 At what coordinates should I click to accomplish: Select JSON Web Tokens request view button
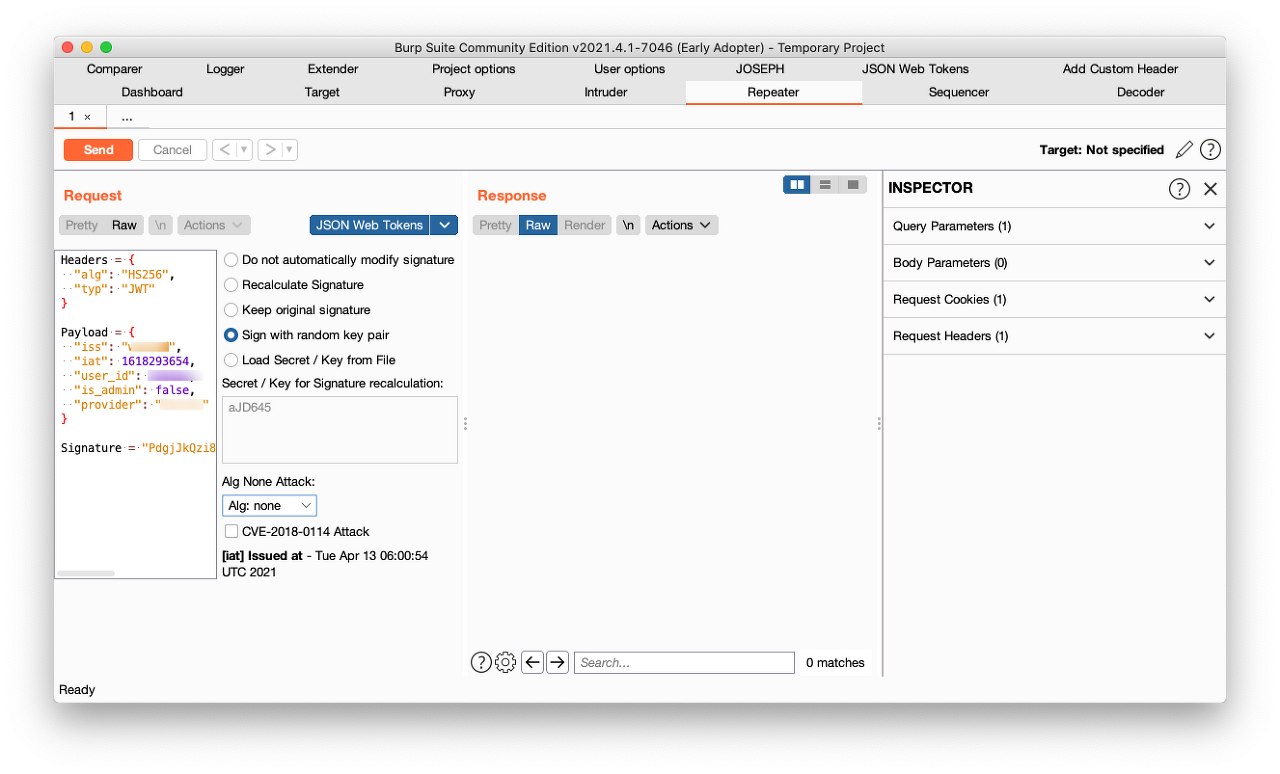point(369,225)
